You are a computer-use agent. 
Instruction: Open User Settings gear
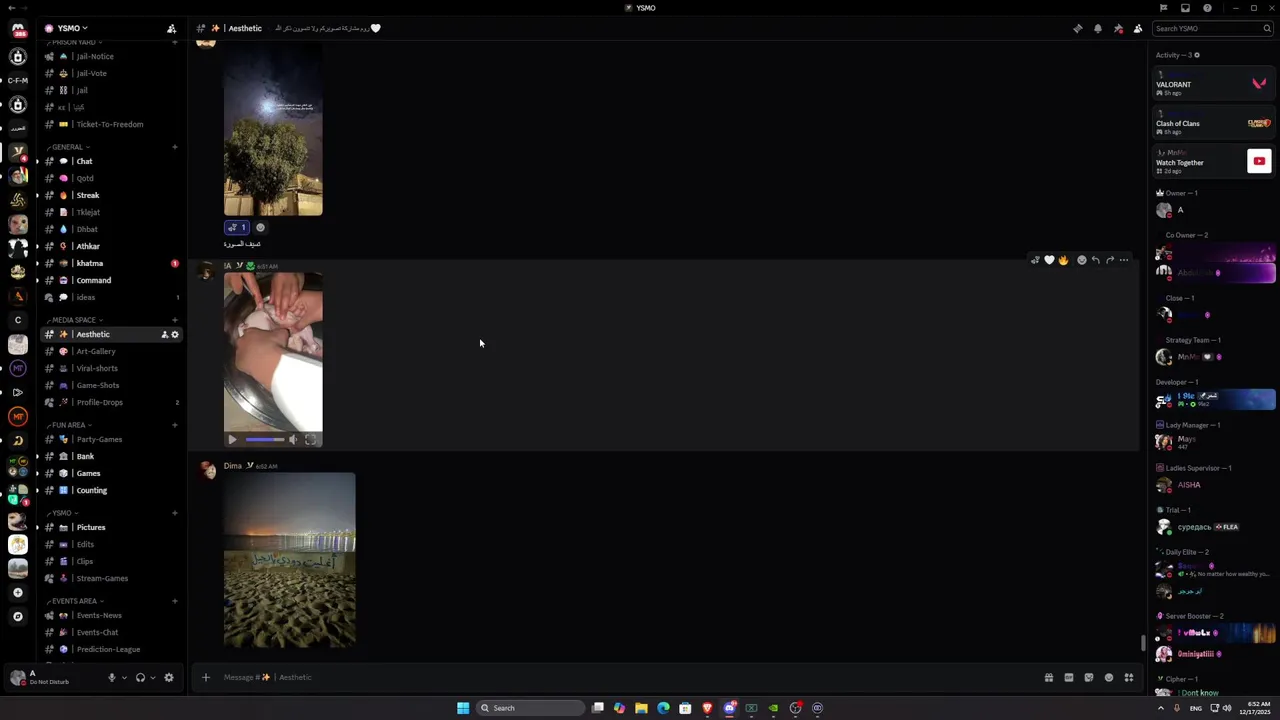169,677
